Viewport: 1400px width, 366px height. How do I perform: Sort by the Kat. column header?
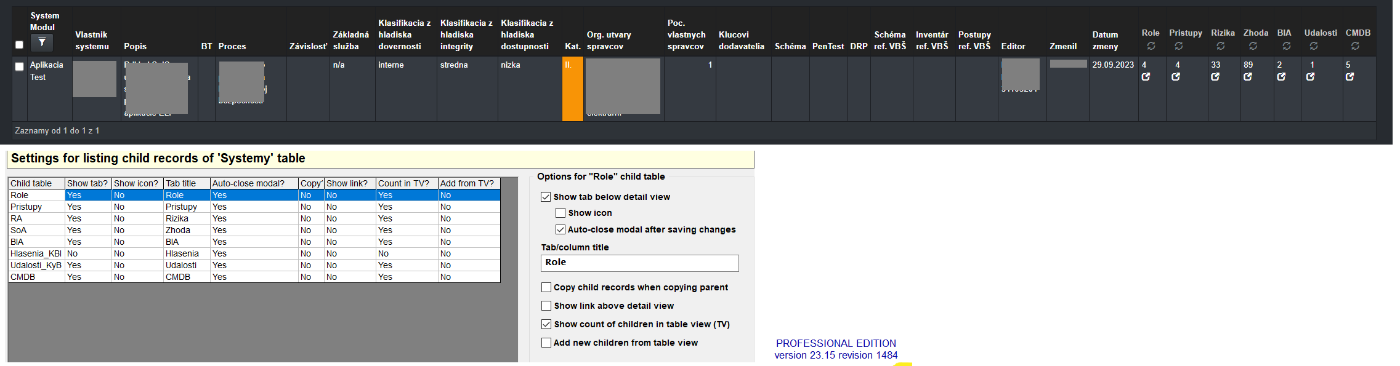pyautogui.click(x=573, y=46)
